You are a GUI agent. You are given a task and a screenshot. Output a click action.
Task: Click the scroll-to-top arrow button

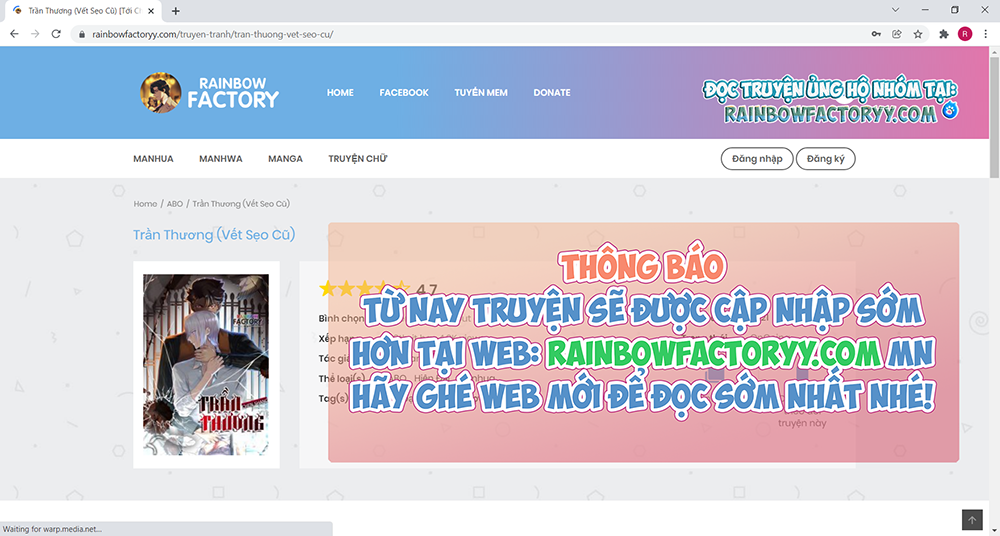tap(972, 520)
